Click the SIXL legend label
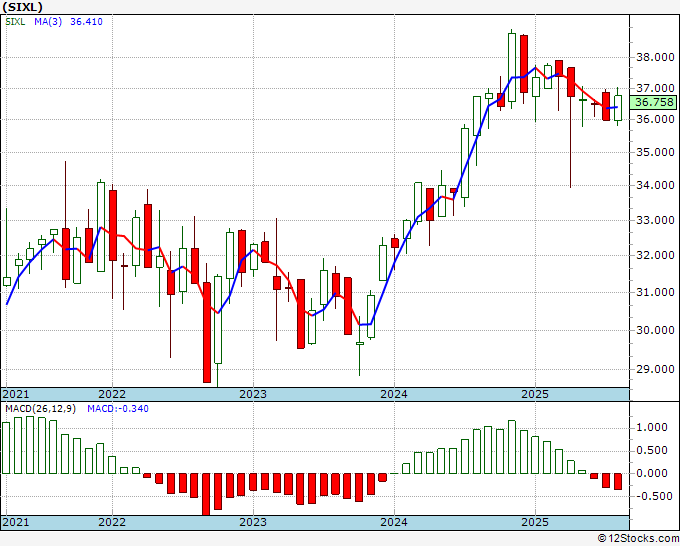This screenshot has height=546, width=680. tap(15, 22)
